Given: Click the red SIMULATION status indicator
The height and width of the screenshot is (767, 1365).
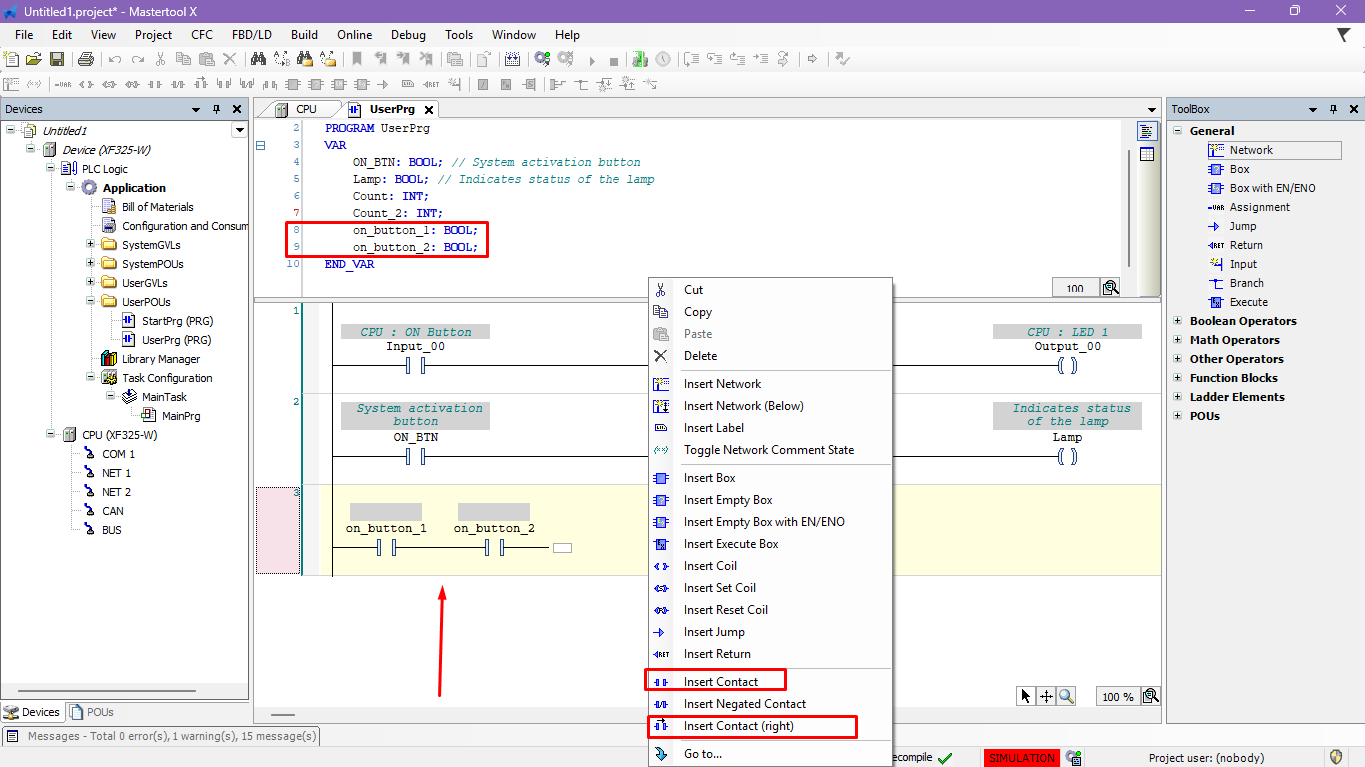Looking at the screenshot, I should pos(1021,758).
